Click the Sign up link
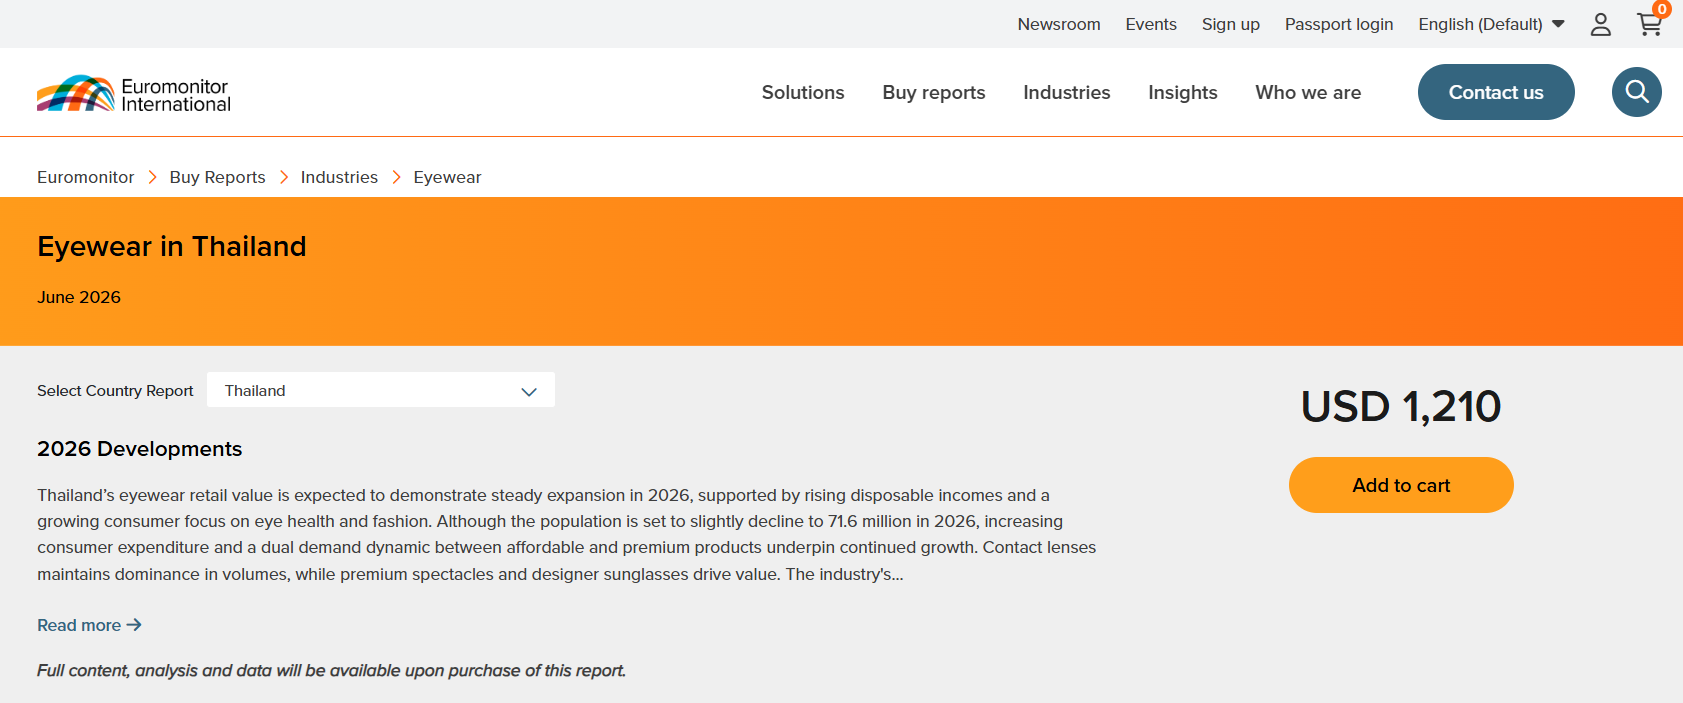The width and height of the screenshot is (1683, 703). pyautogui.click(x=1231, y=24)
